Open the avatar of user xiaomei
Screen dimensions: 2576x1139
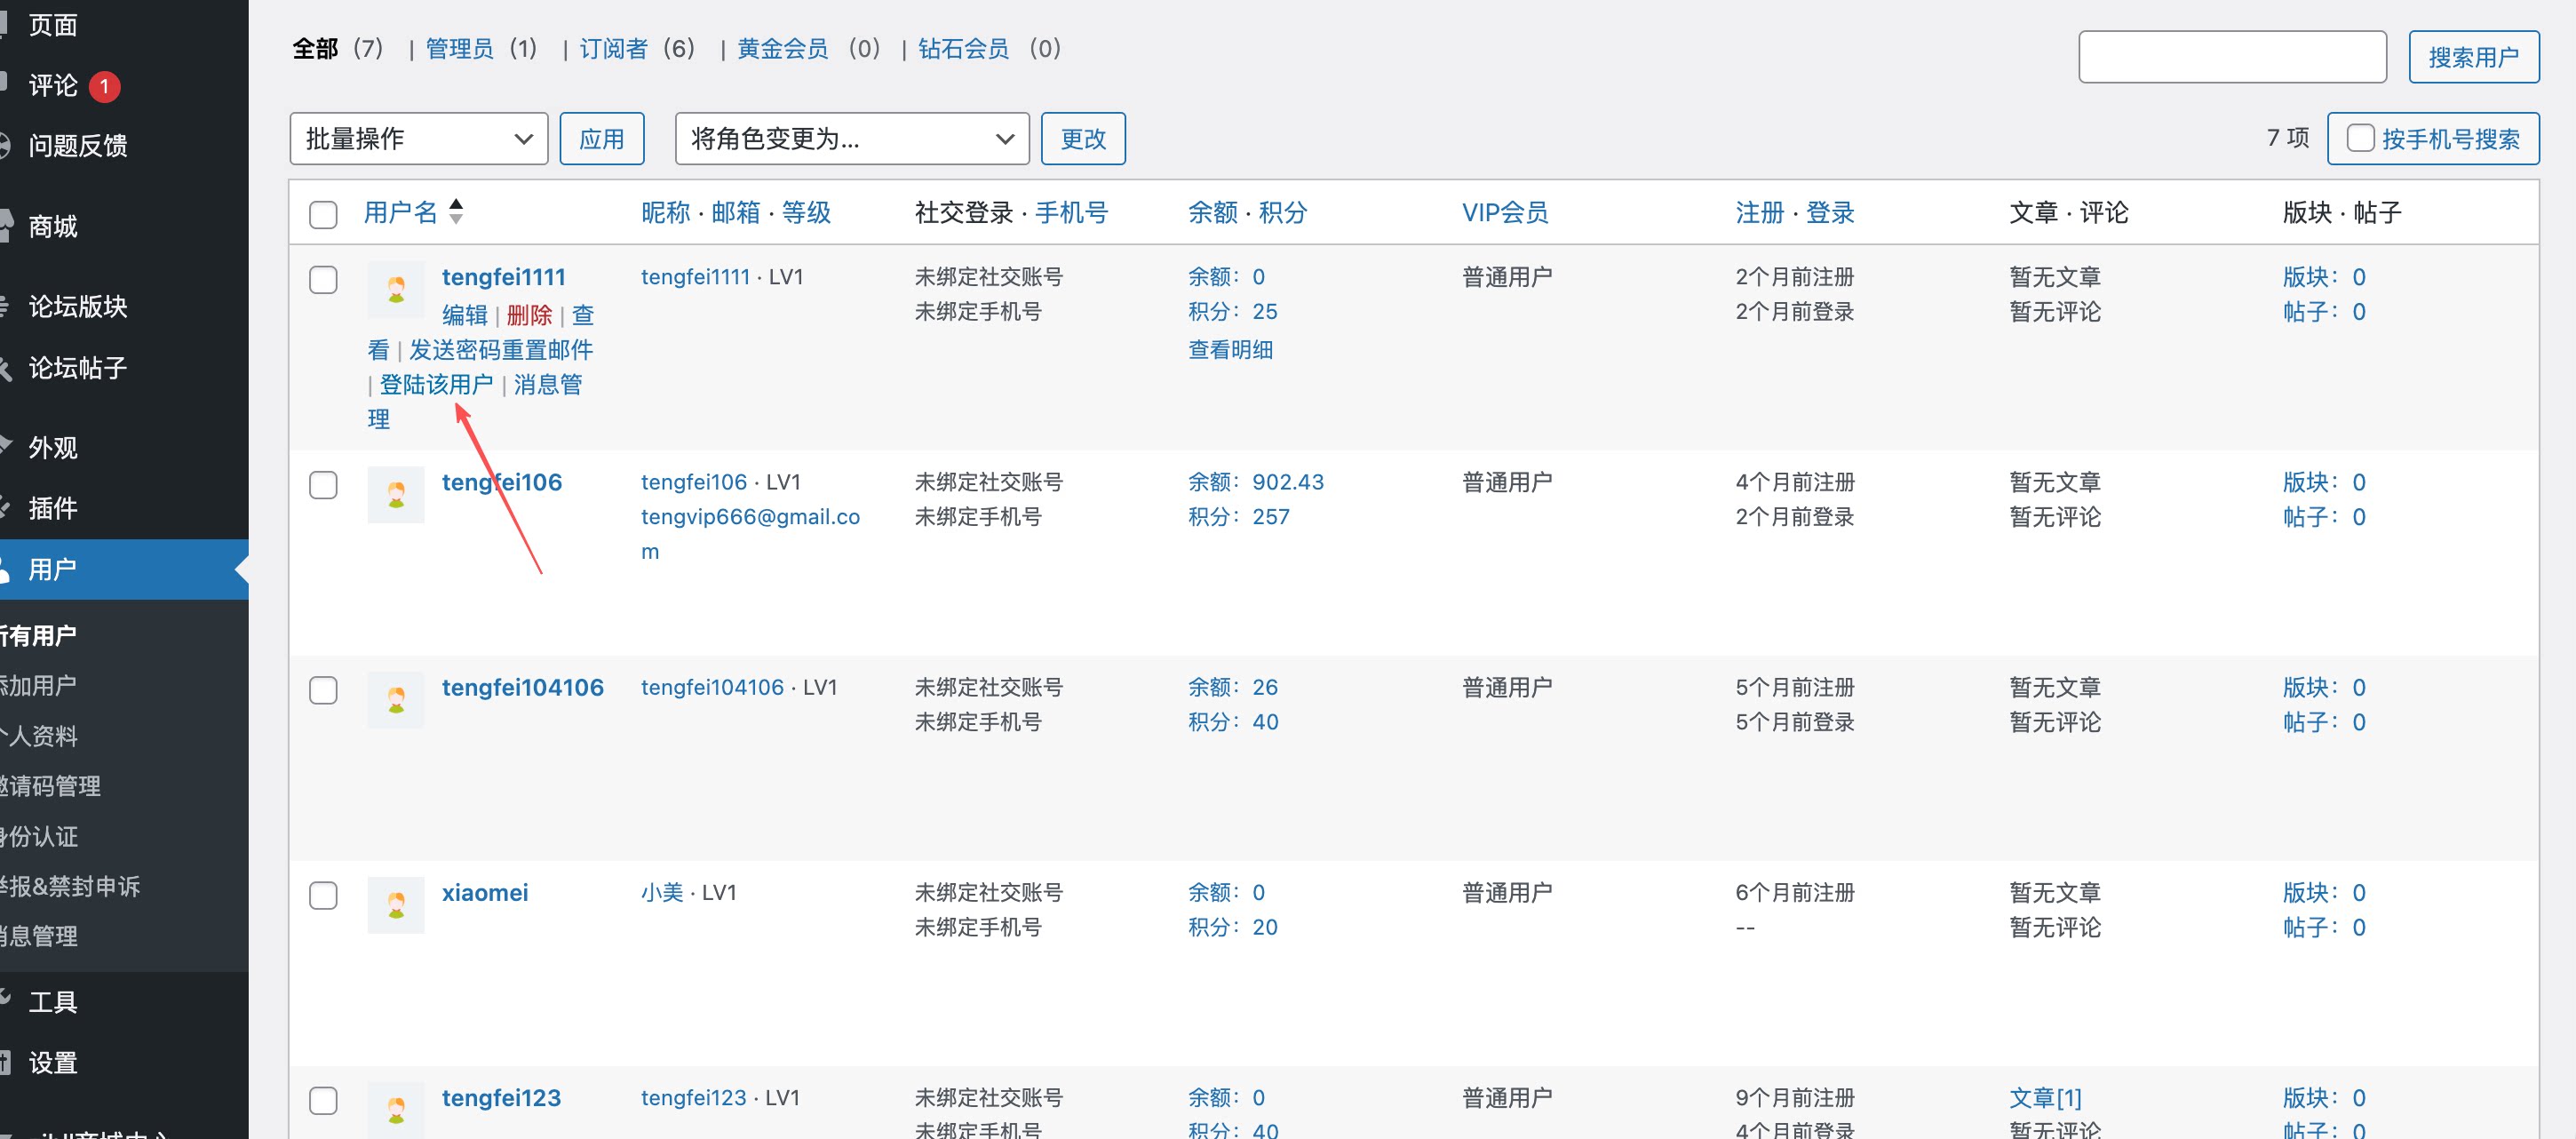[396, 905]
